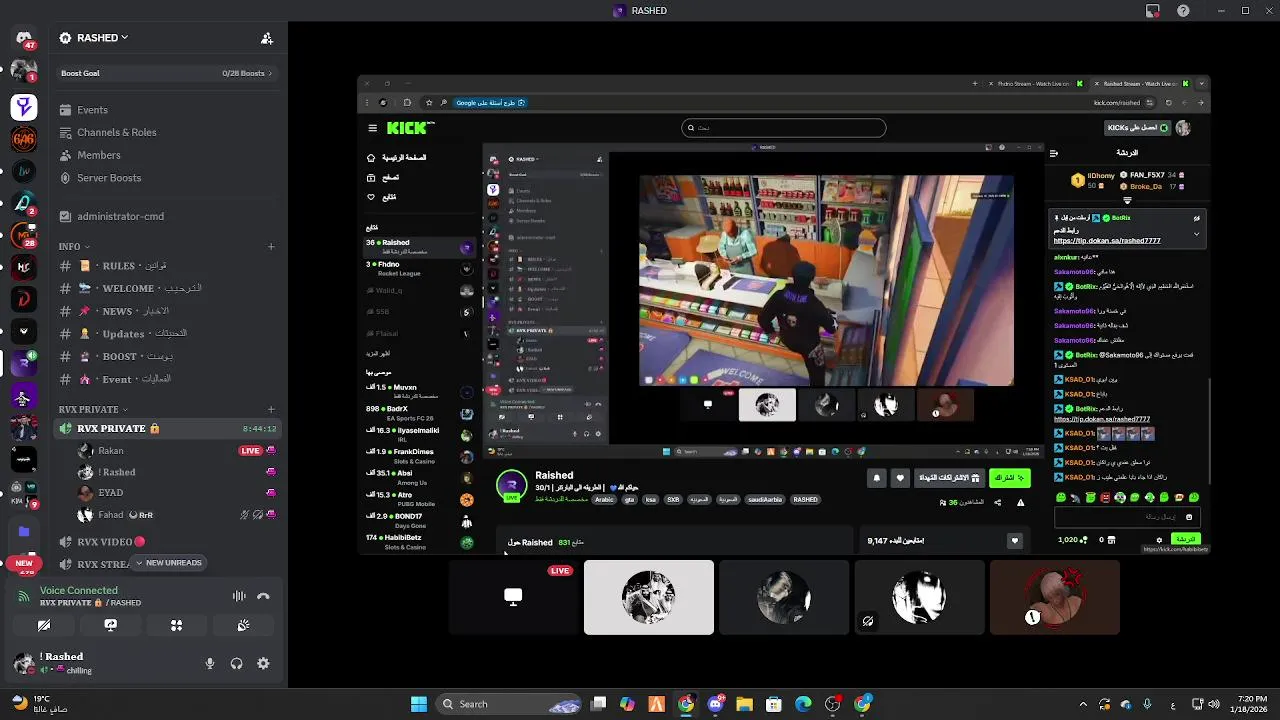The width and height of the screenshot is (1280, 720).
Task: Click the Kick search bar in stream
Action: coord(783,128)
